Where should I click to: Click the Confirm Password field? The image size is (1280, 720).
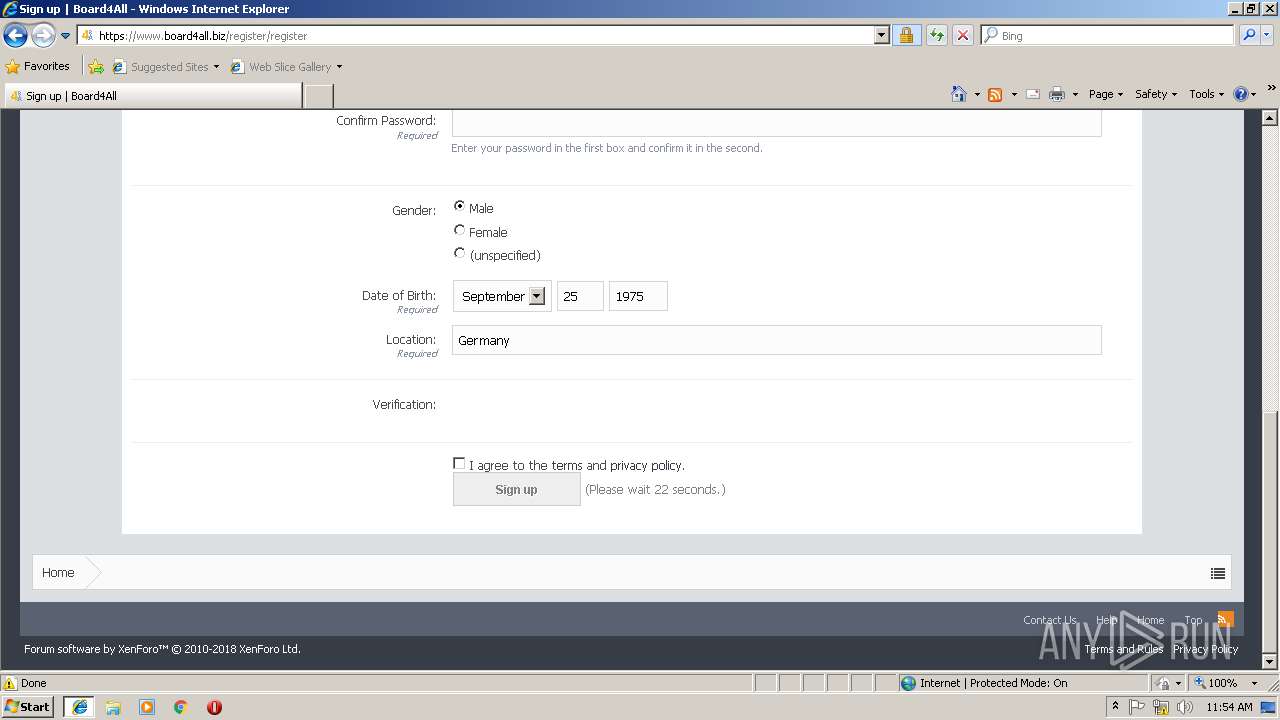(x=776, y=122)
